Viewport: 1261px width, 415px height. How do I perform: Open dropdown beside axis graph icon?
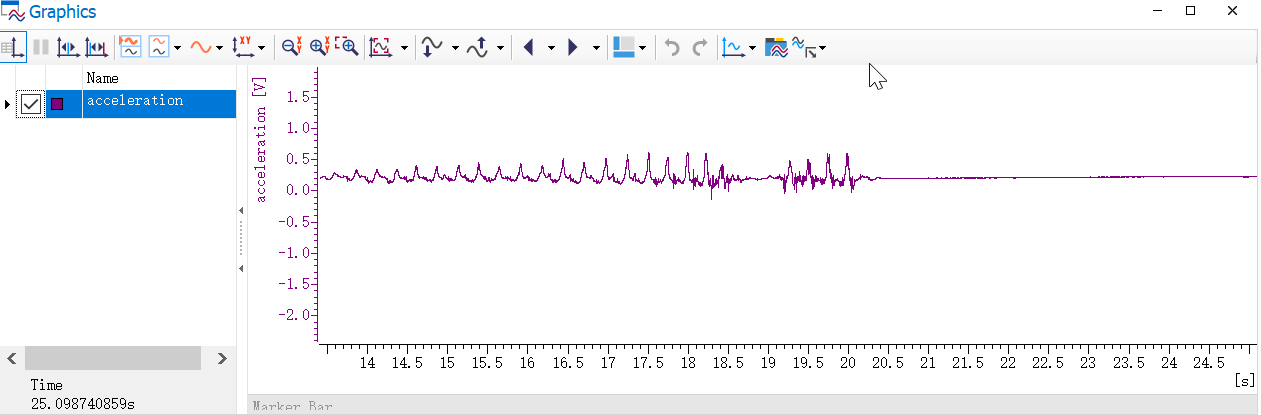pyautogui.click(x=751, y=47)
